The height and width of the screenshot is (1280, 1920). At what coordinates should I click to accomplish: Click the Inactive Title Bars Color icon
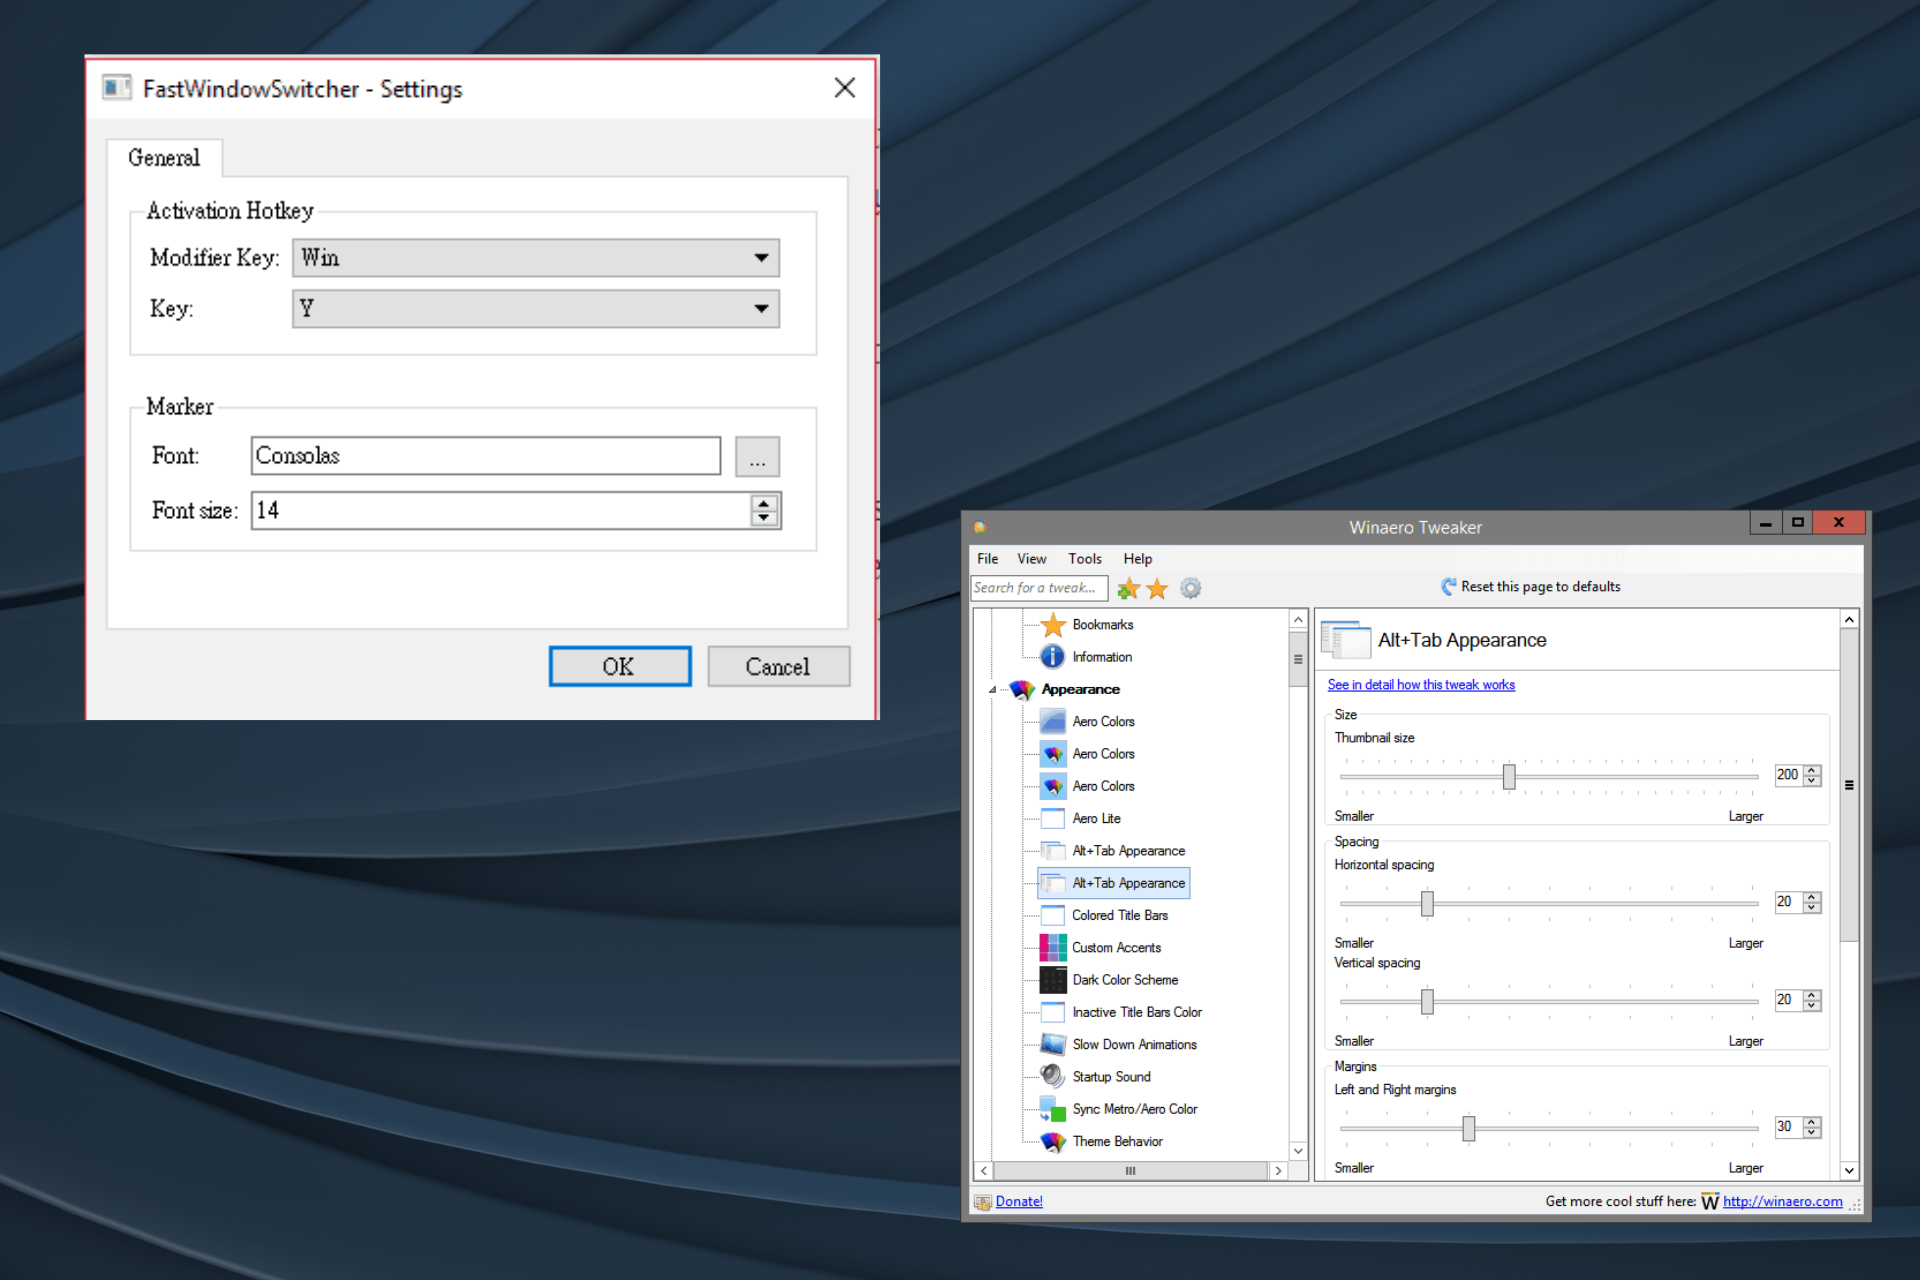1053,1012
